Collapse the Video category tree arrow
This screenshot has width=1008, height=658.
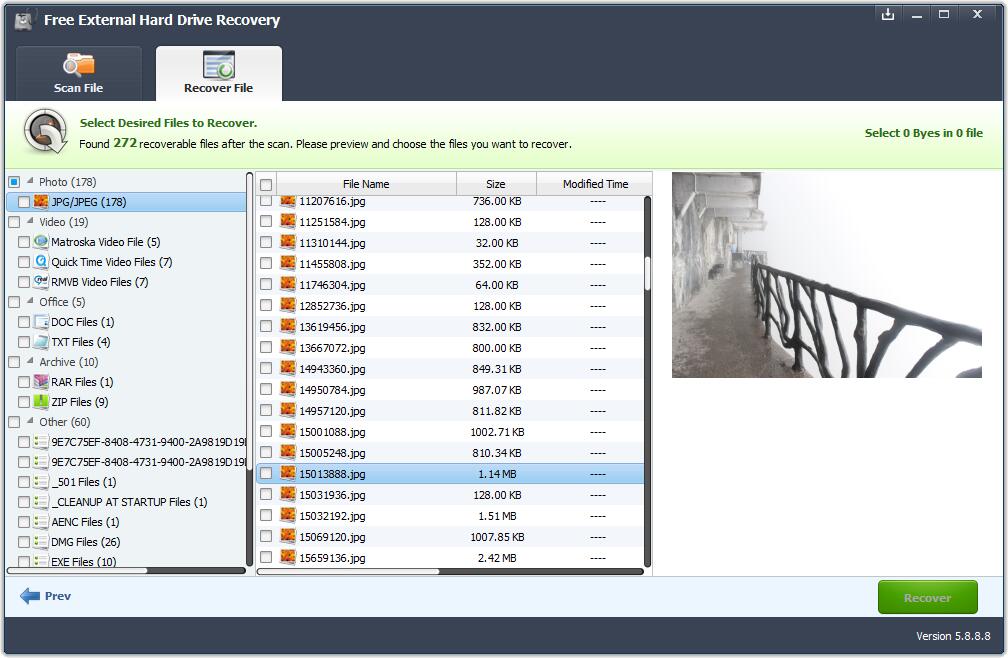pos(30,221)
